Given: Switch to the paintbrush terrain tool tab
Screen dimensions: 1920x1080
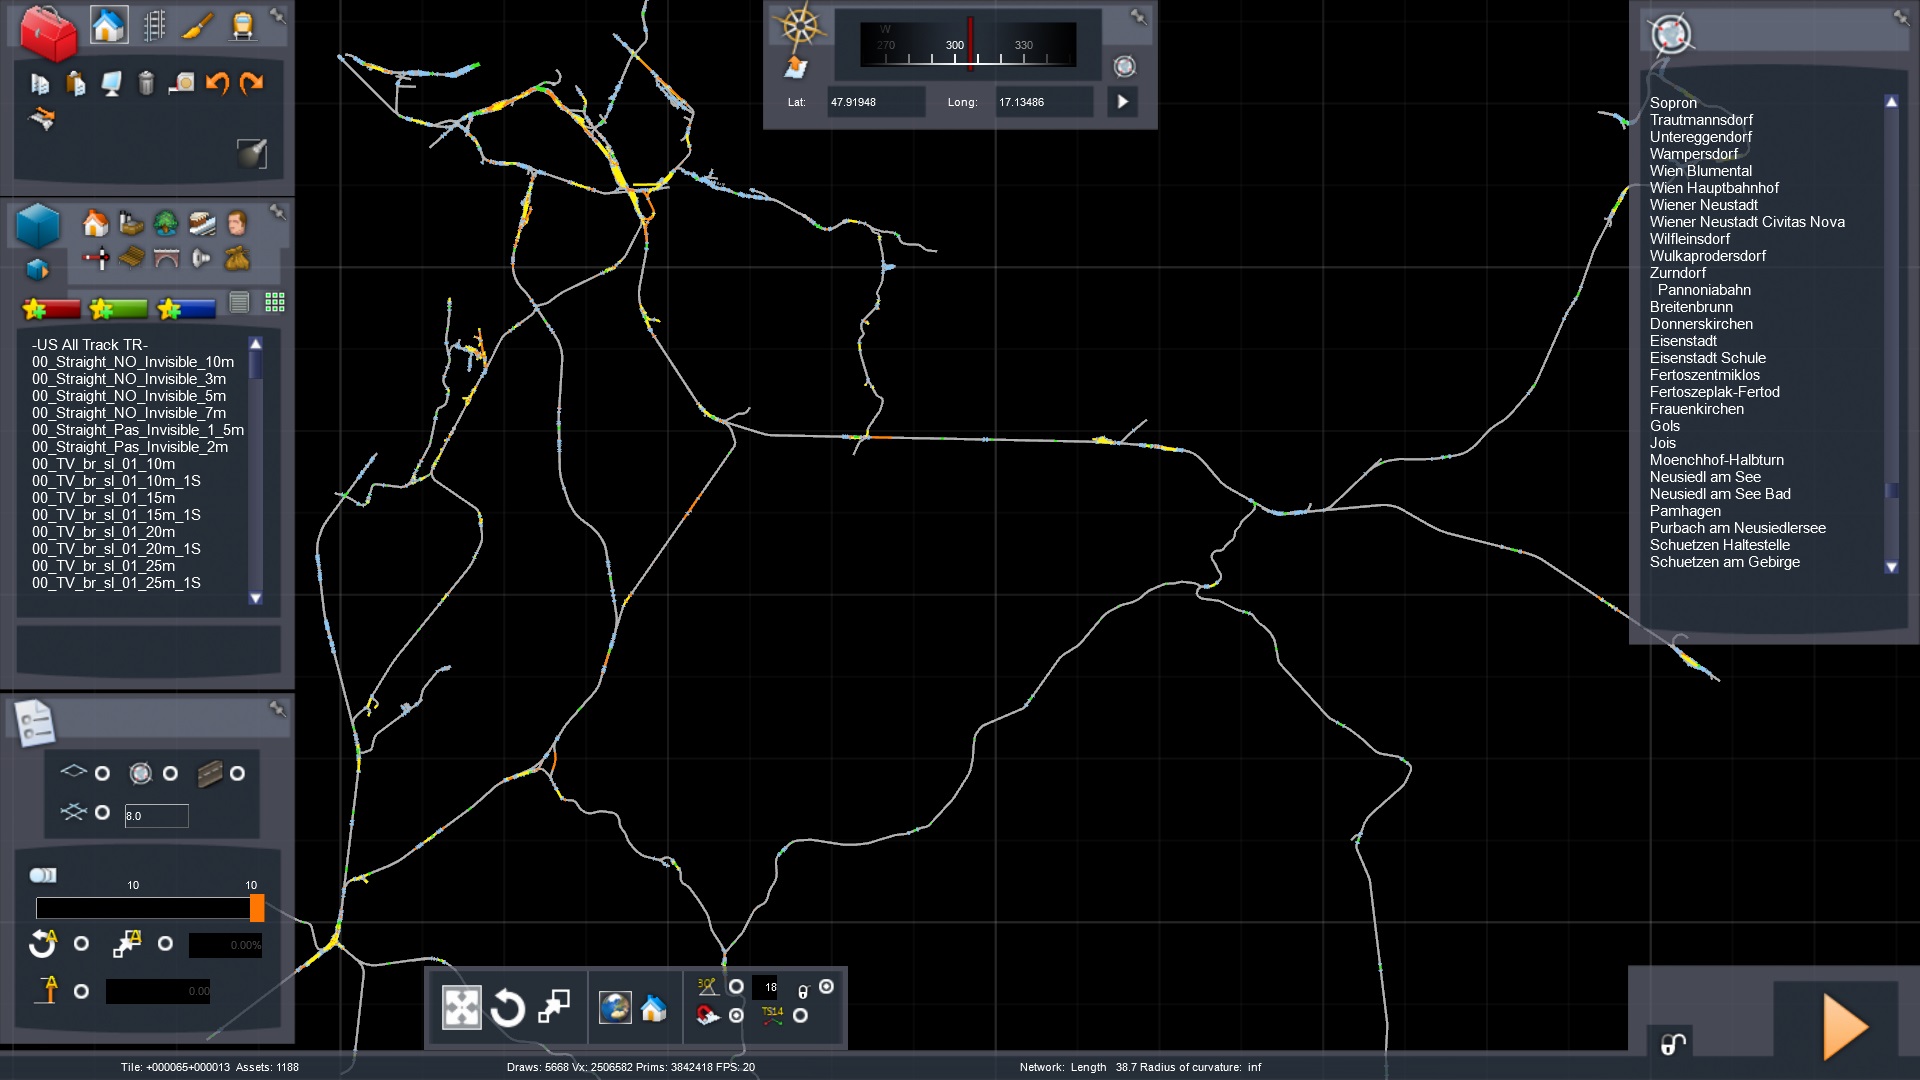Looking at the screenshot, I should 198,25.
